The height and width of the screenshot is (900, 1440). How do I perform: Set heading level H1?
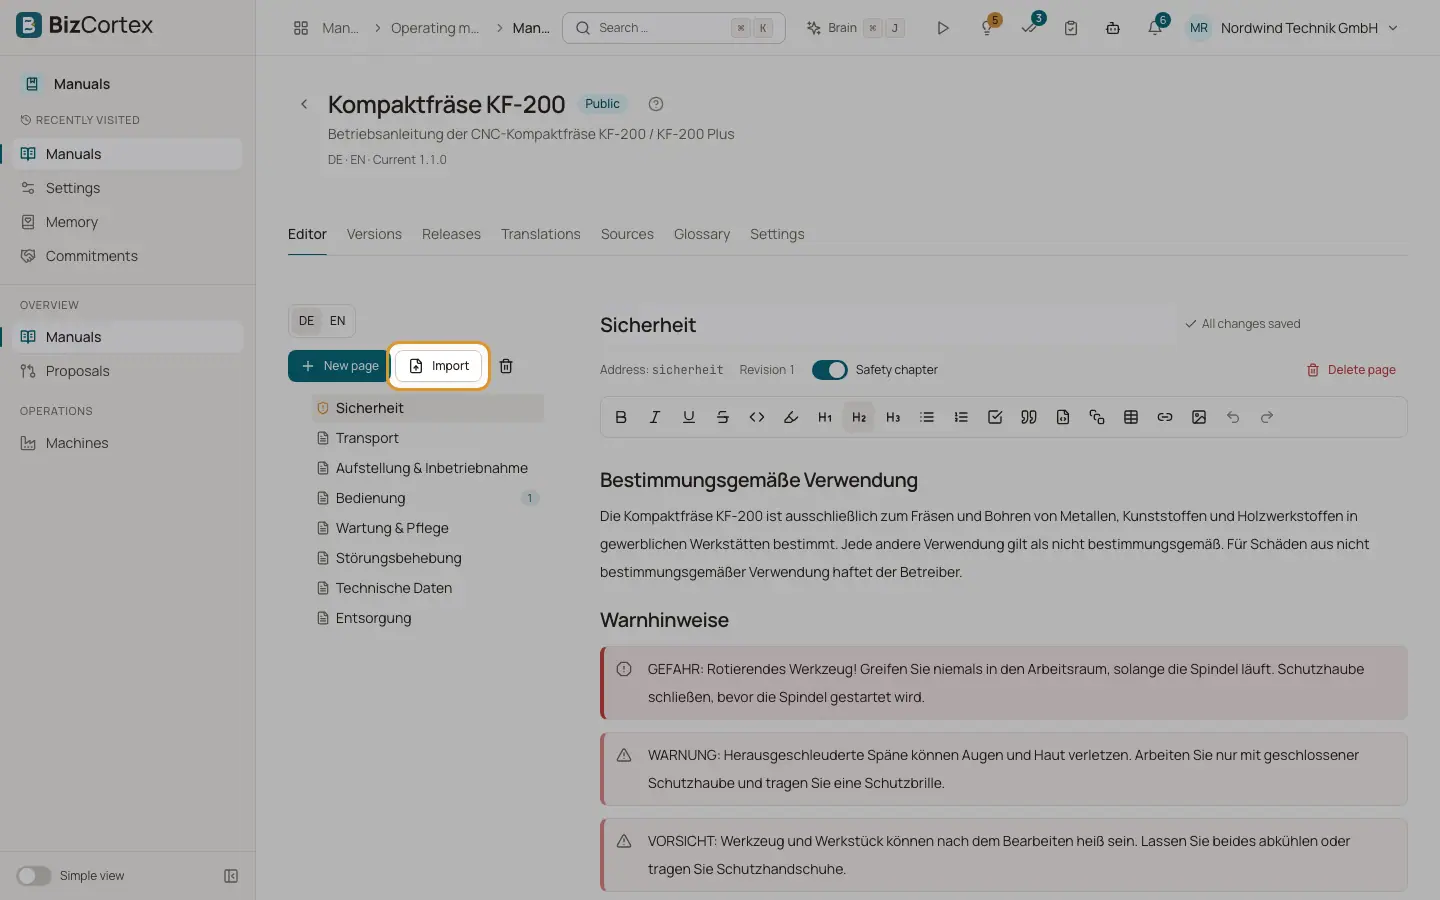tap(825, 417)
